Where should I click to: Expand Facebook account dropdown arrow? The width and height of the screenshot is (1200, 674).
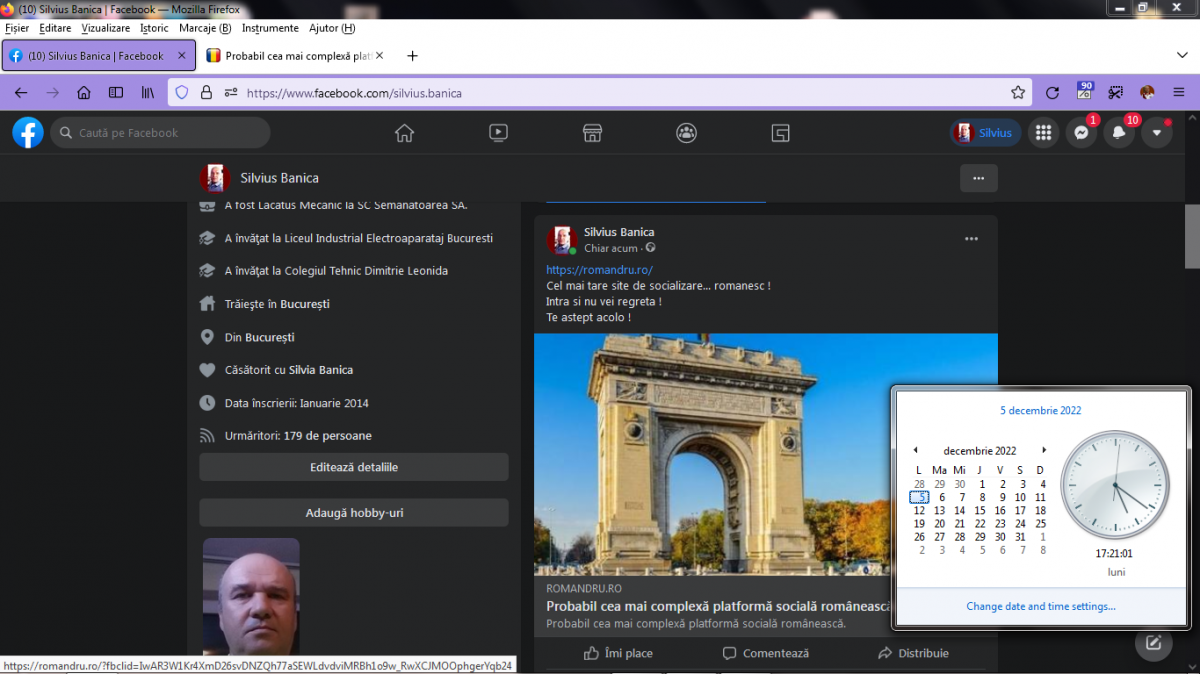(1157, 133)
